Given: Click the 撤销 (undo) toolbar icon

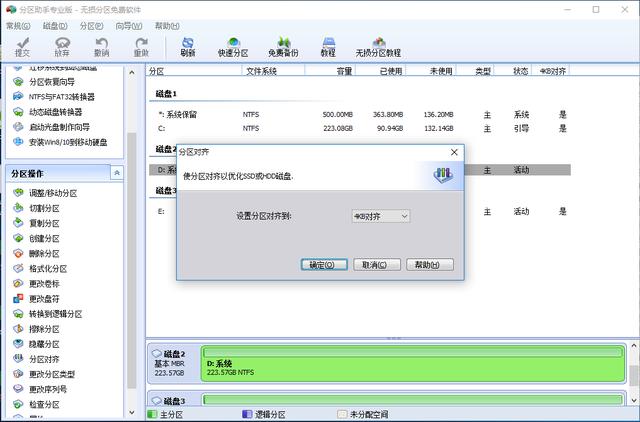Looking at the screenshot, I should 102,47.
